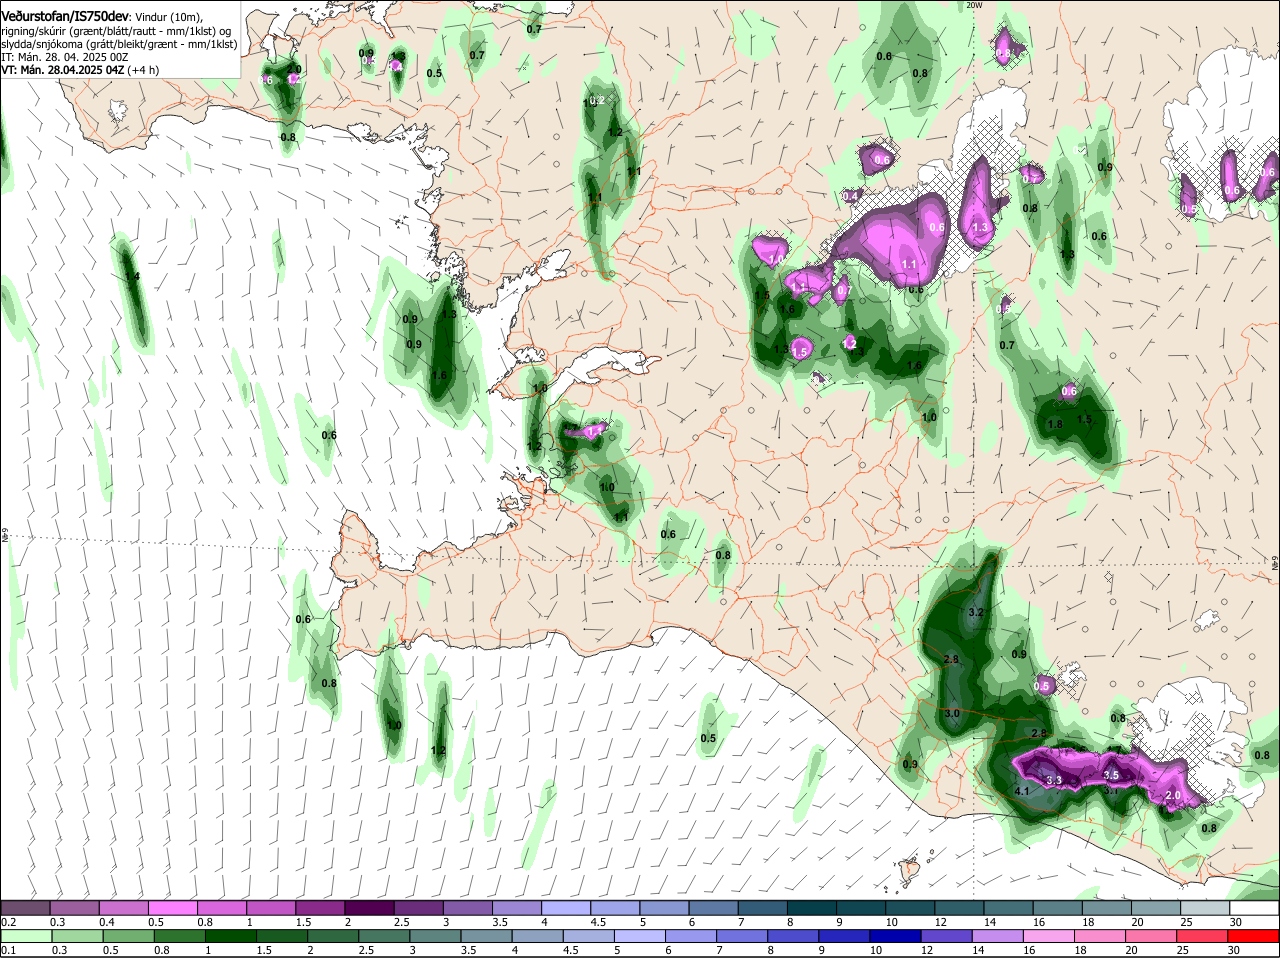Click the 20W longitude label at the map top
1280x958 pixels.
[975, 5]
